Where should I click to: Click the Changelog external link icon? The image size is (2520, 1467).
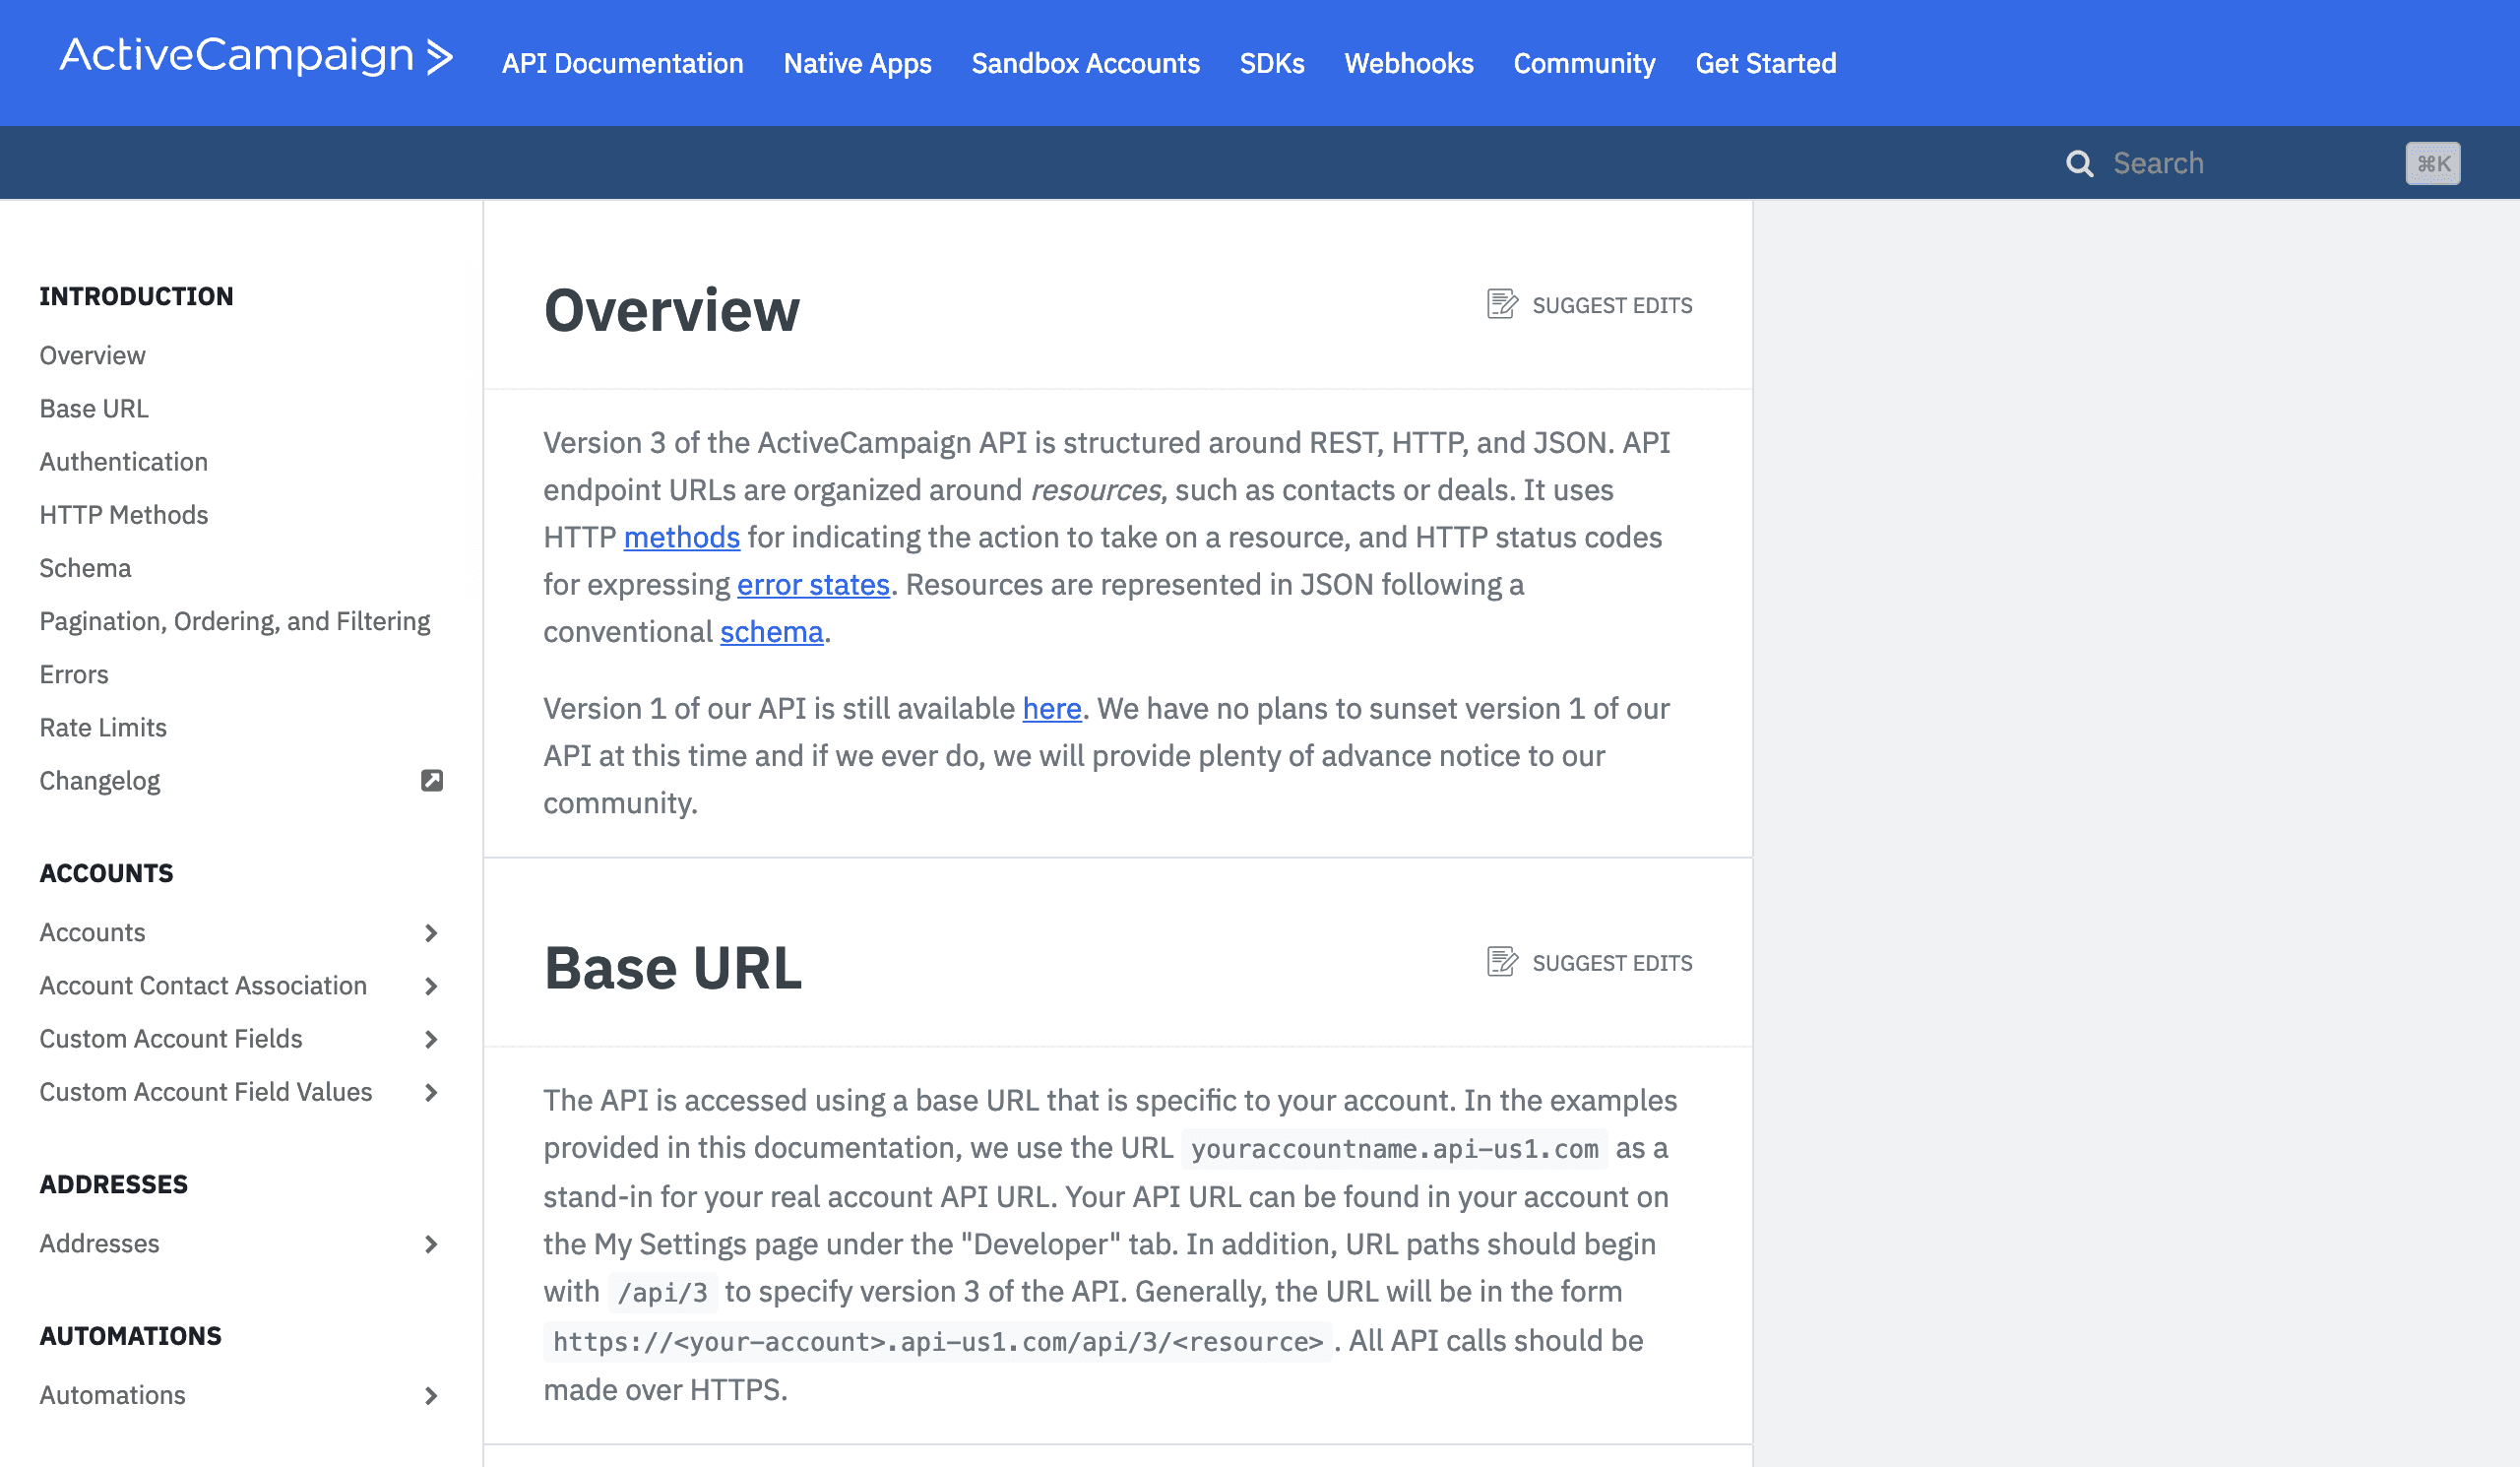(433, 781)
